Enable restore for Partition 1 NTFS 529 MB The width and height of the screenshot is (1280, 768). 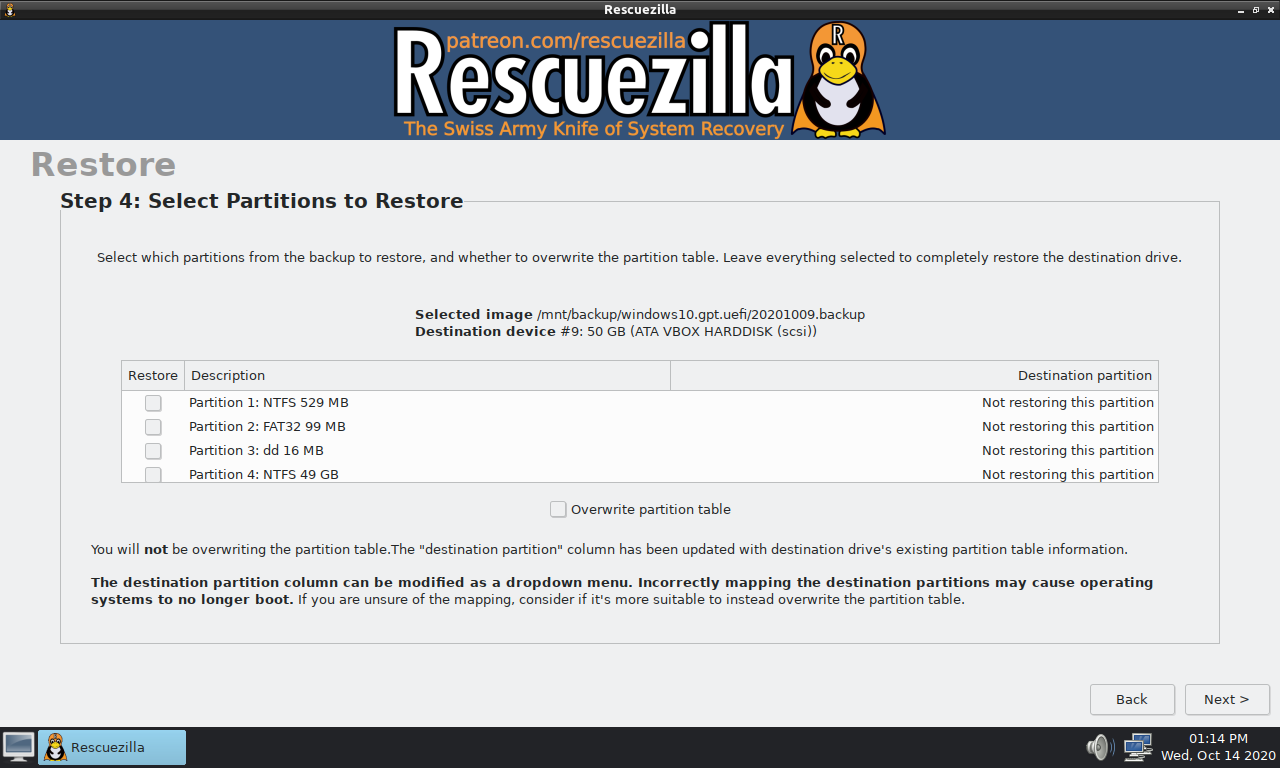point(153,403)
